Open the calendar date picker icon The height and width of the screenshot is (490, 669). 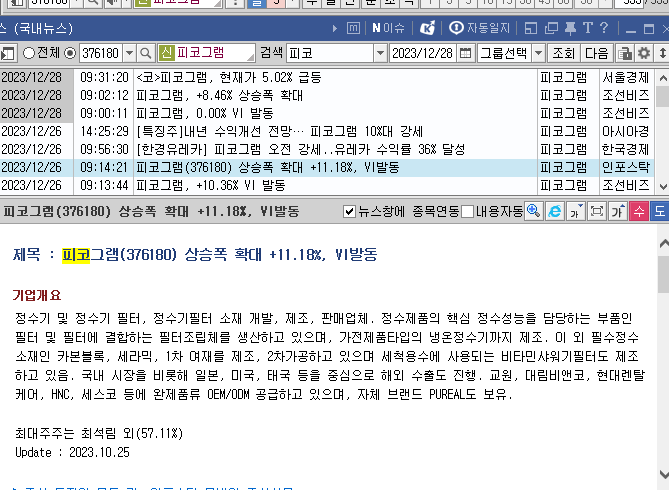point(465,53)
